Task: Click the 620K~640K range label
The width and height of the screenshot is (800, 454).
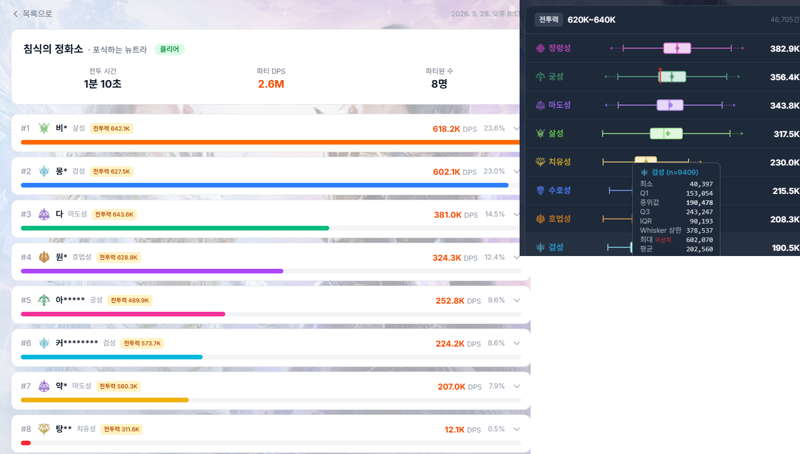Action: (591, 20)
